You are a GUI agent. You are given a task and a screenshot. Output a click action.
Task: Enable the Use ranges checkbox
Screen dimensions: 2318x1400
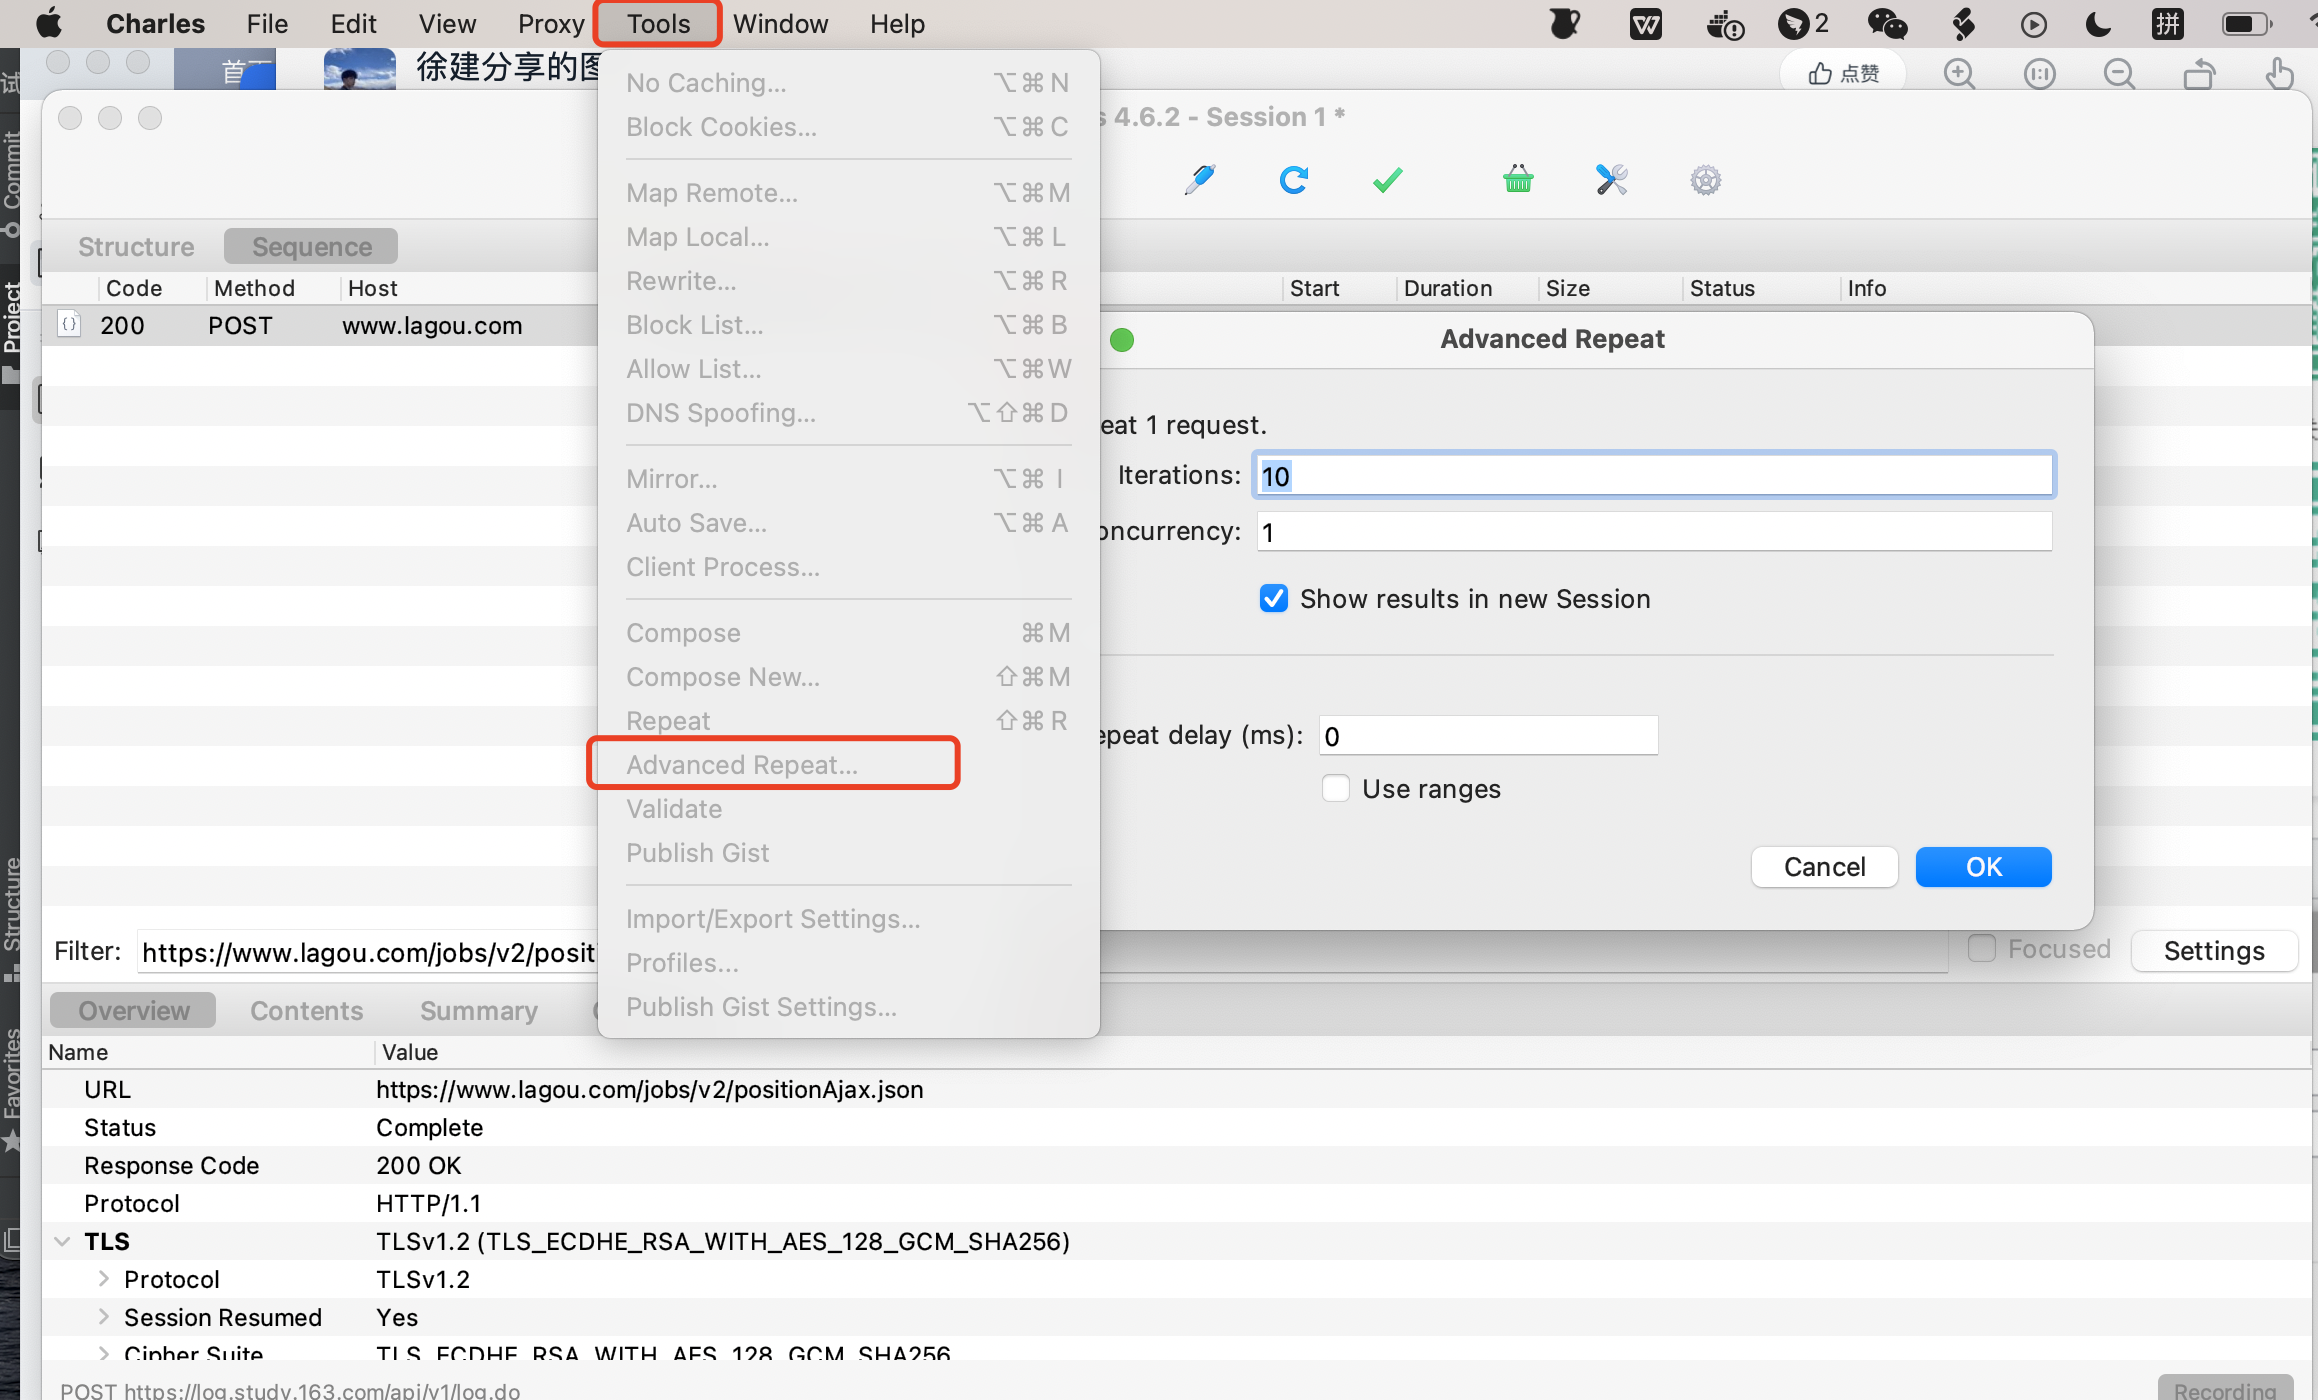click(1335, 789)
